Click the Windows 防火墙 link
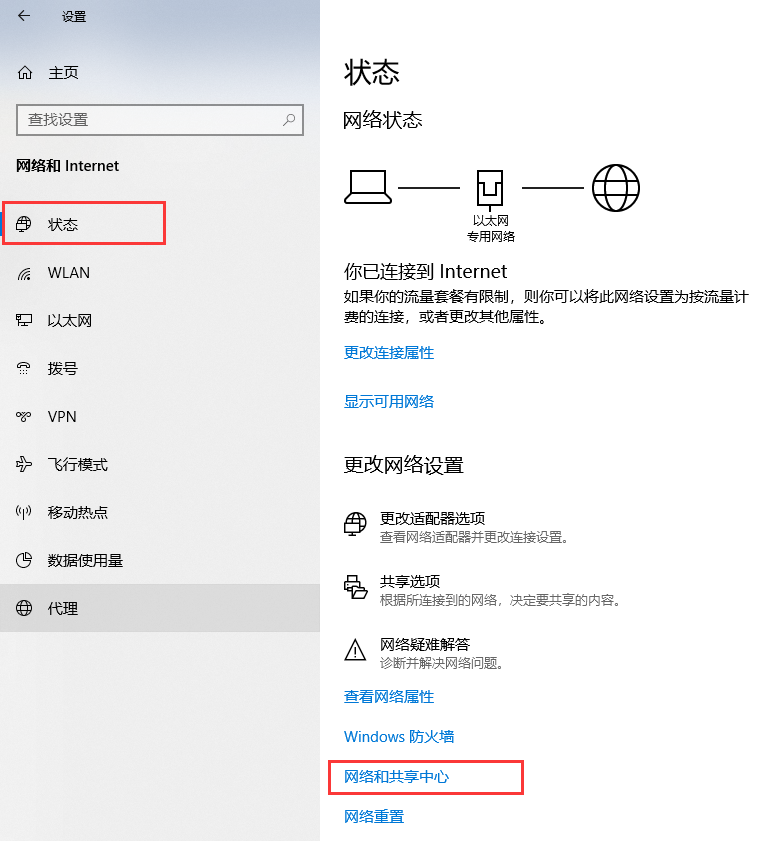 (399, 737)
